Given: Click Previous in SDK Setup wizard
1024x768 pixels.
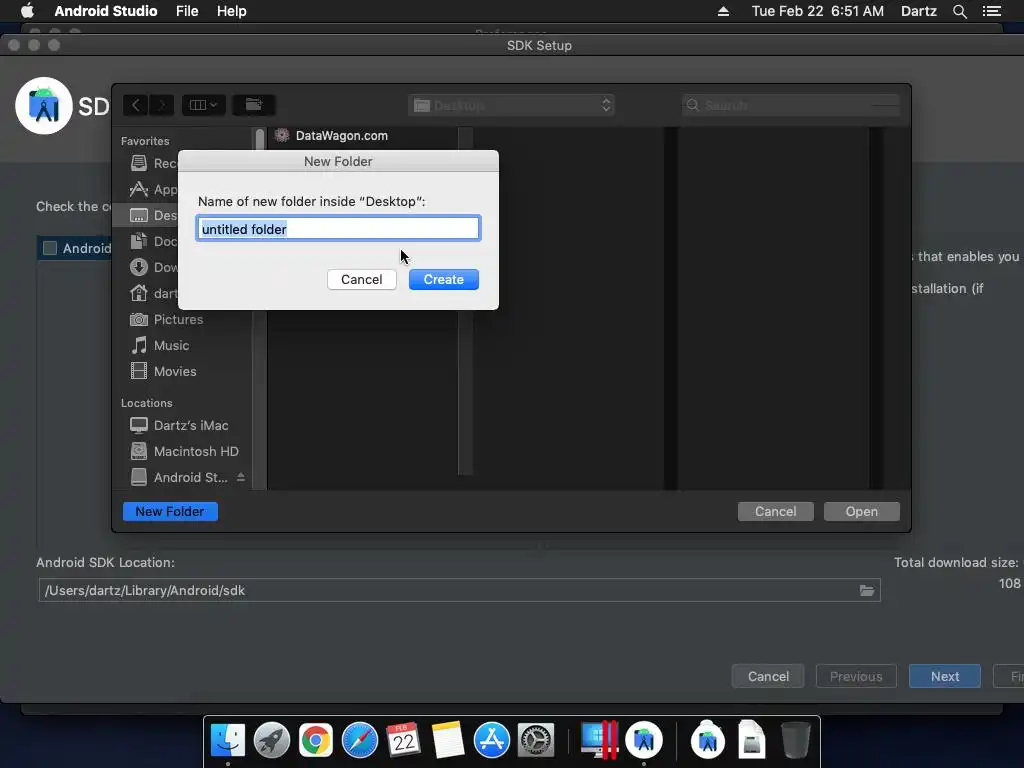Looking at the screenshot, I should (856, 677).
